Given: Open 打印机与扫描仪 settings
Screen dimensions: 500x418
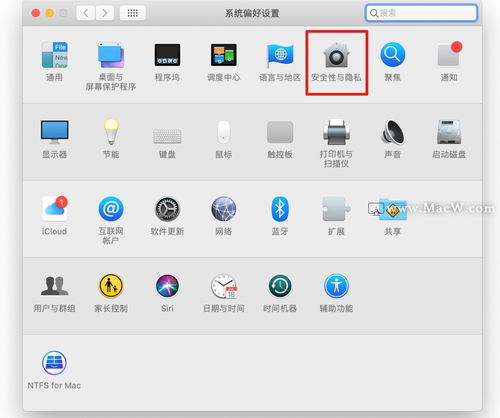Looking at the screenshot, I should (x=336, y=143).
